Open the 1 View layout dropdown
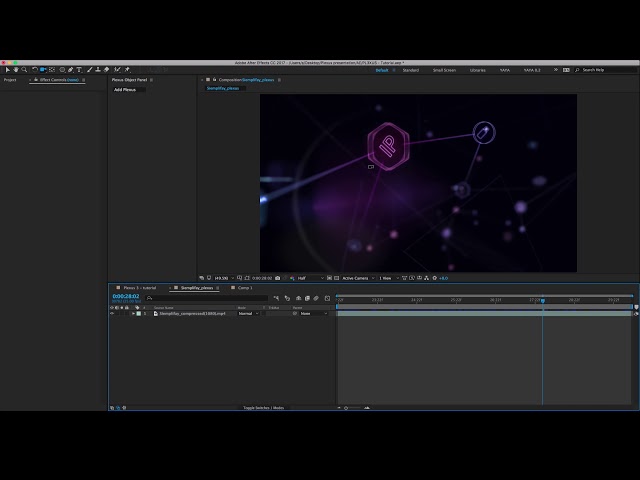 [x=389, y=278]
